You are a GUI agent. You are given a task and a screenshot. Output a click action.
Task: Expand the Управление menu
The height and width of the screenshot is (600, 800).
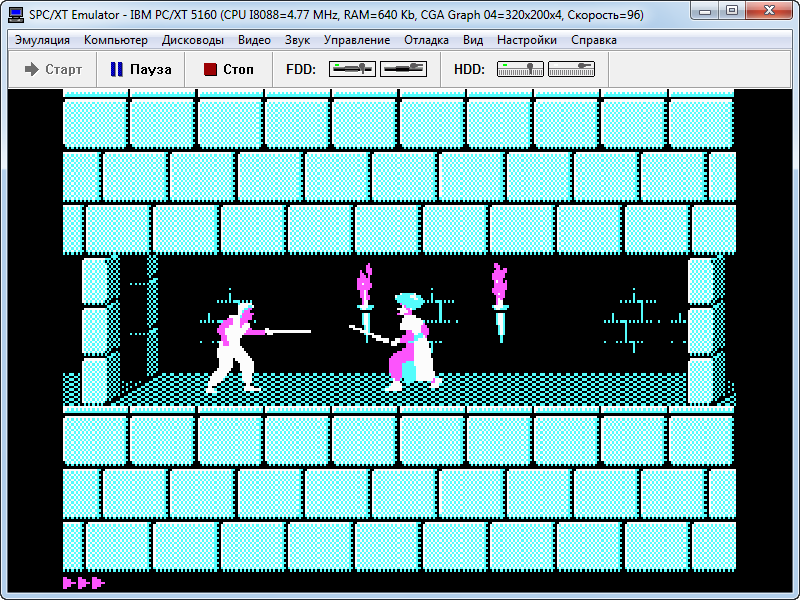click(x=357, y=40)
